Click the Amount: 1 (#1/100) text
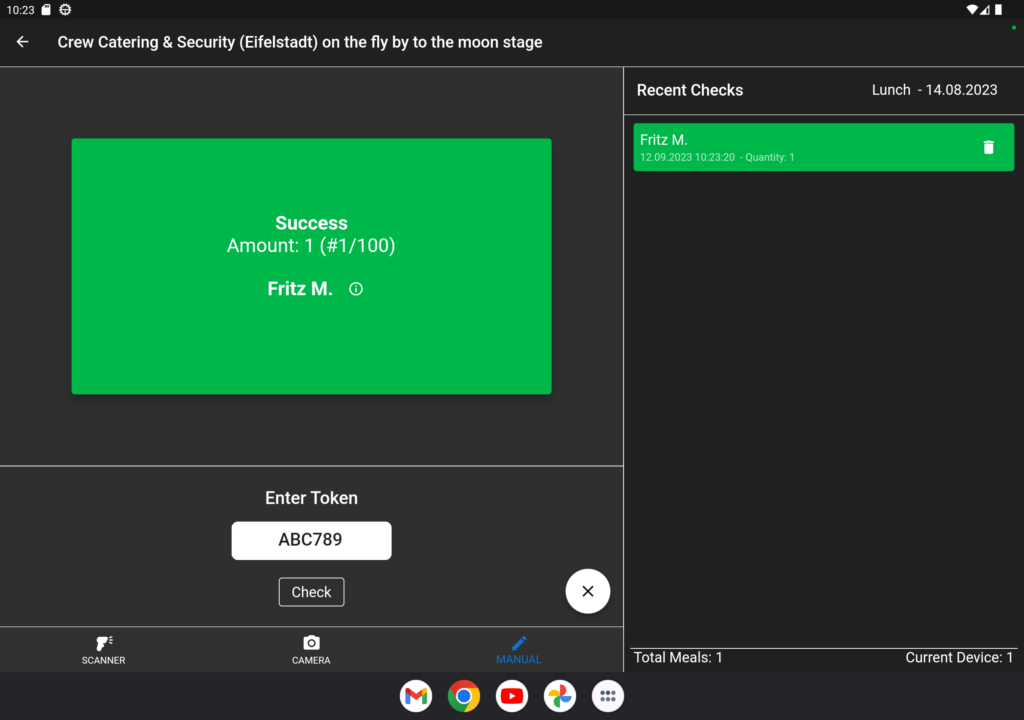The image size is (1024, 720). tap(311, 246)
